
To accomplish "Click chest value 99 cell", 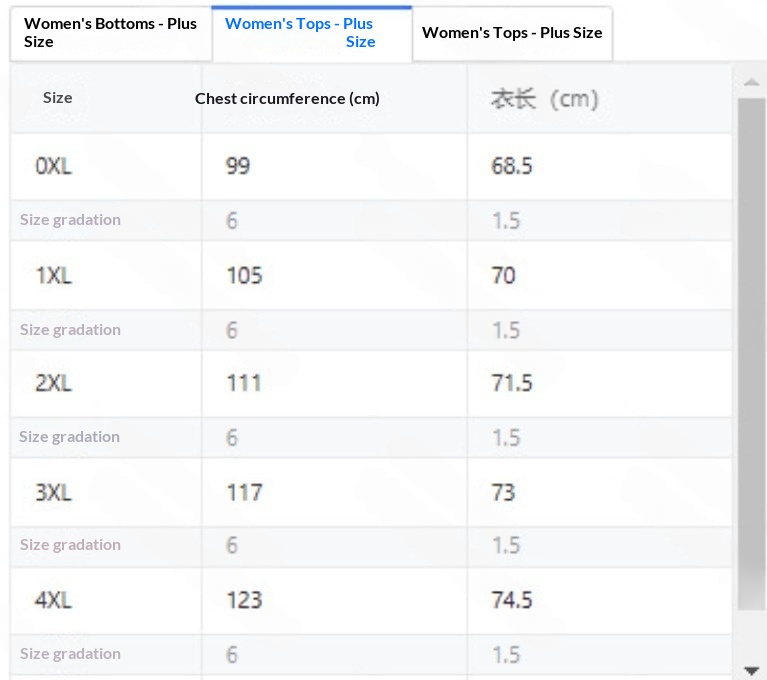I will (238, 166).
